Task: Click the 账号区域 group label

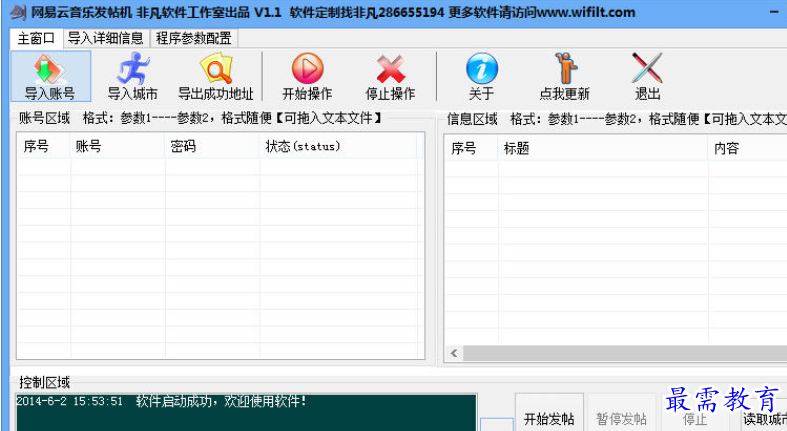Action: [x=44, y=118]
